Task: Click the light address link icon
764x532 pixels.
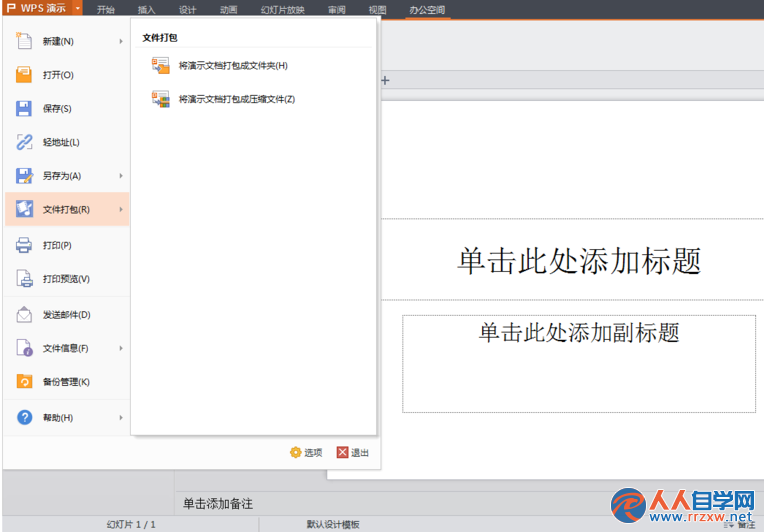Action: (23, 142)
